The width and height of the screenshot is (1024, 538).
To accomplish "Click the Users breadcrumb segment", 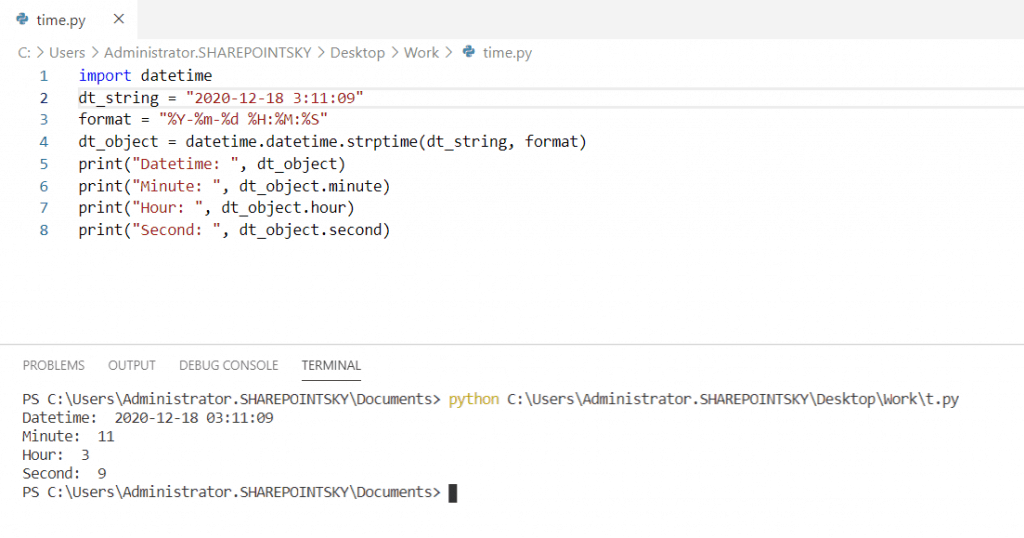I will pyautogui.click(x=67, y=52).
